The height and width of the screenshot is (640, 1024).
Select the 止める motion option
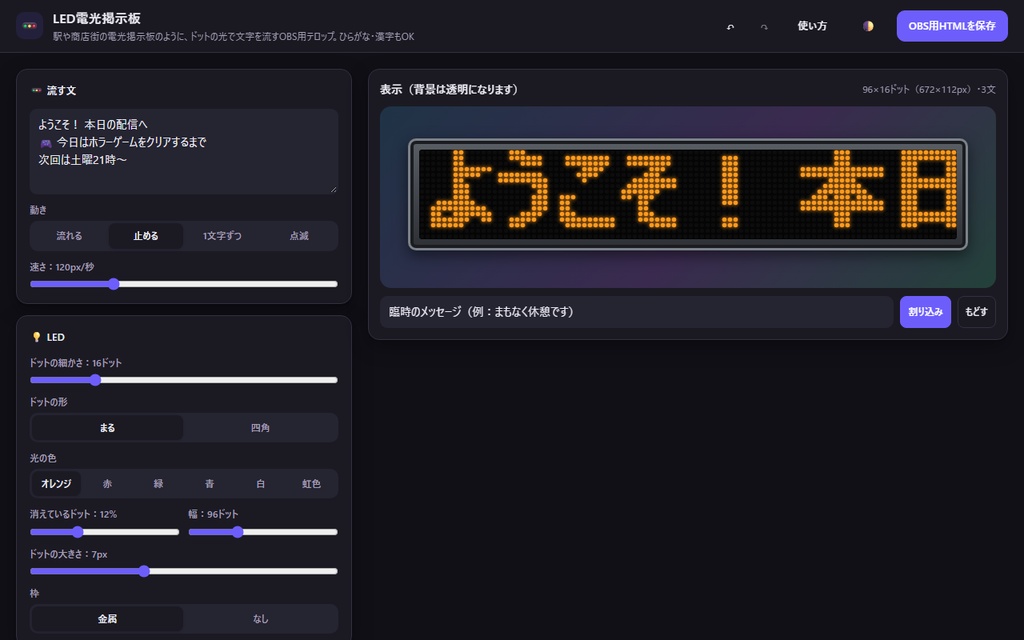[x=146, y=236]
